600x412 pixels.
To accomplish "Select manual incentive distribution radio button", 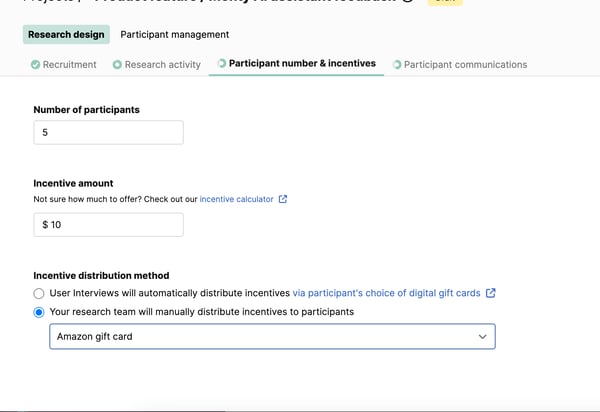I will [x=39, y=312].
